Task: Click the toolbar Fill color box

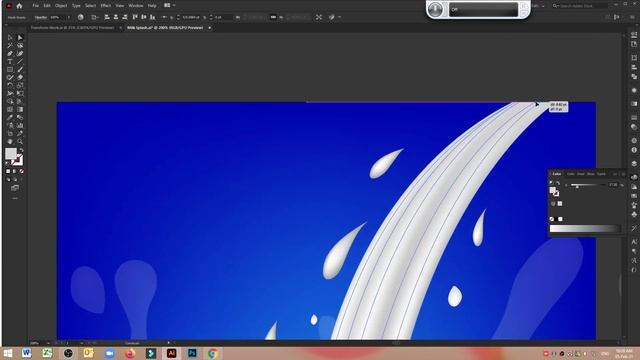Action: point(11,153)
